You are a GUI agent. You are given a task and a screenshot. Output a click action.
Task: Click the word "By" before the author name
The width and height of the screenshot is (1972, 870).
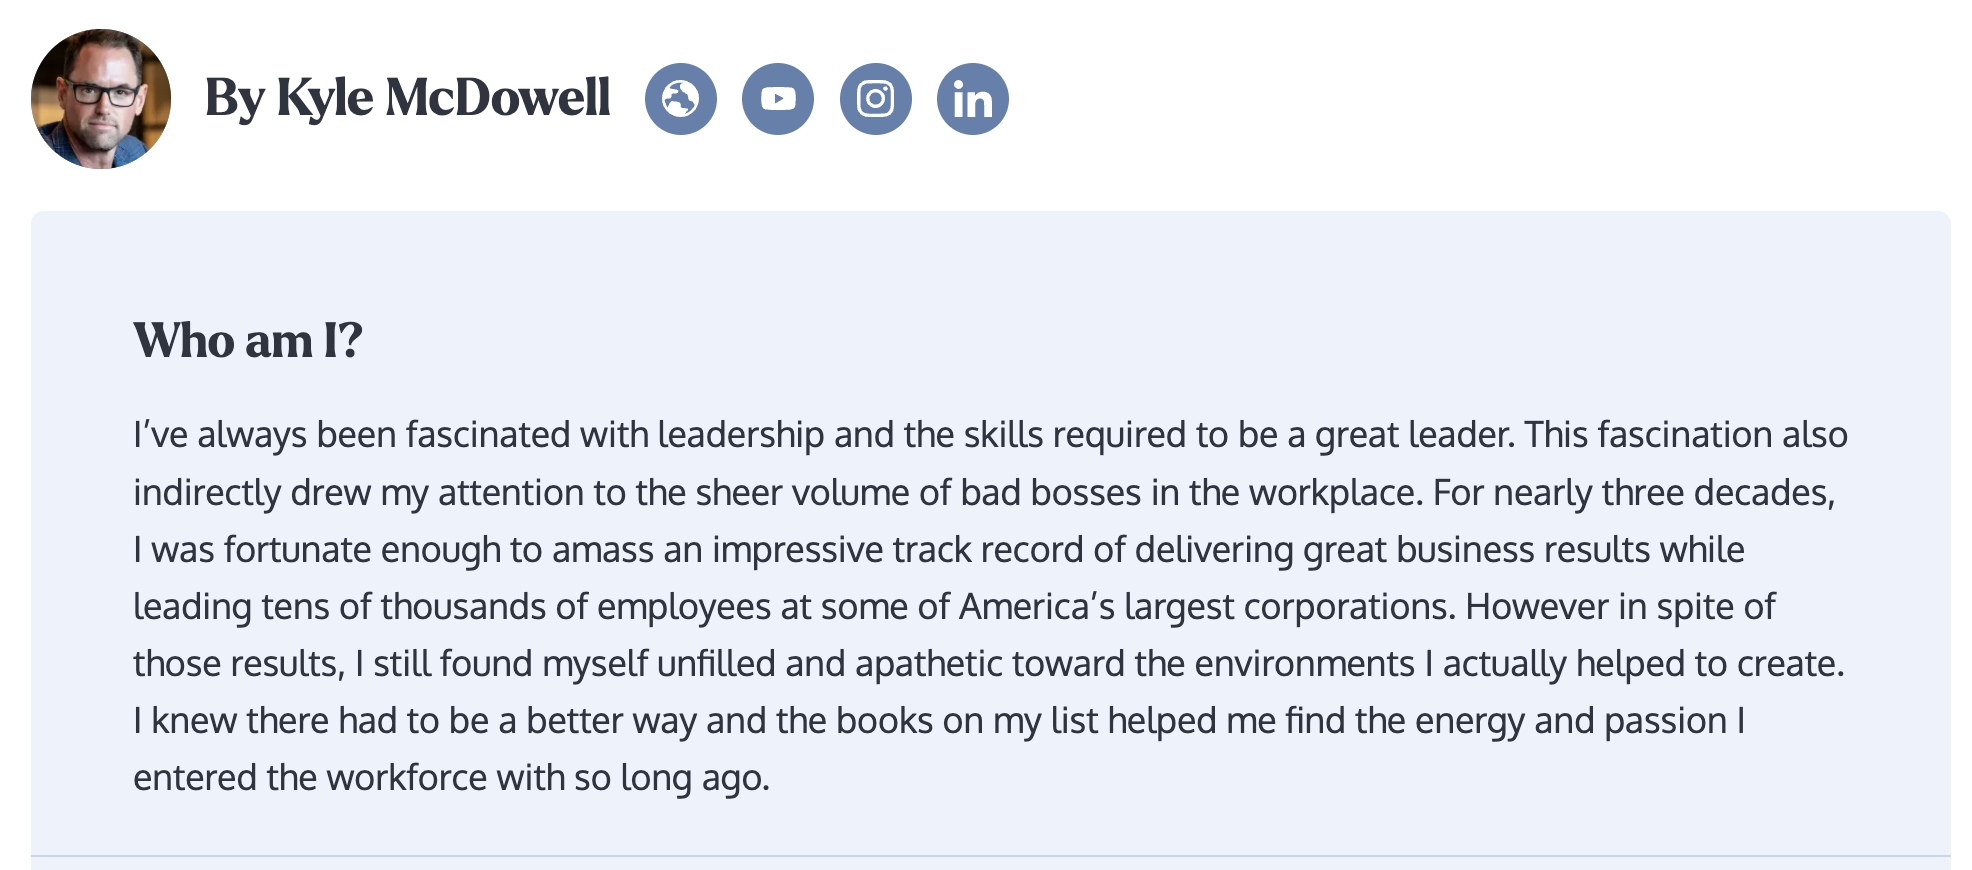pos(235,100)
